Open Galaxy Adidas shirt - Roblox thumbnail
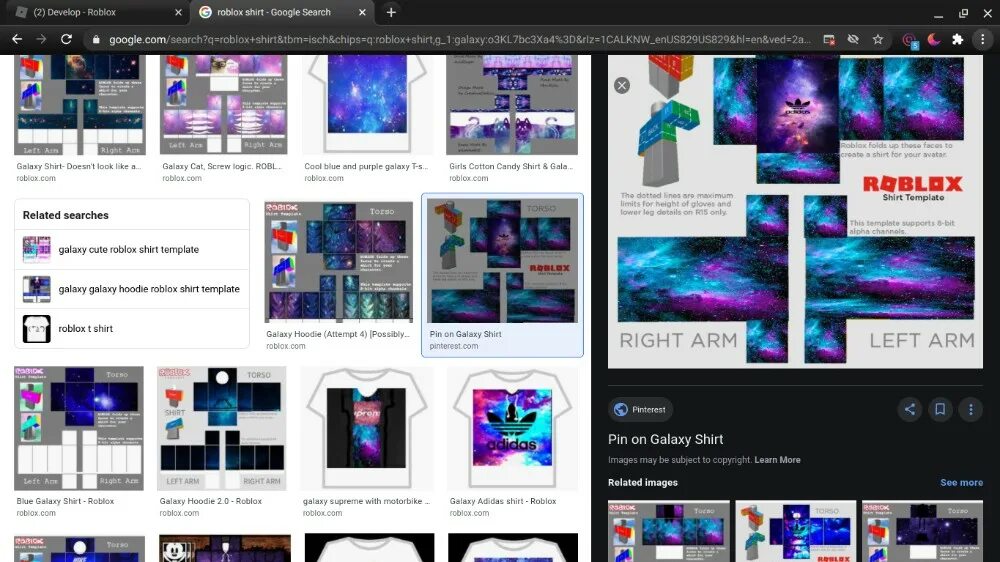This screenshot has height=562, width=1000. click(x=513, y=428)
